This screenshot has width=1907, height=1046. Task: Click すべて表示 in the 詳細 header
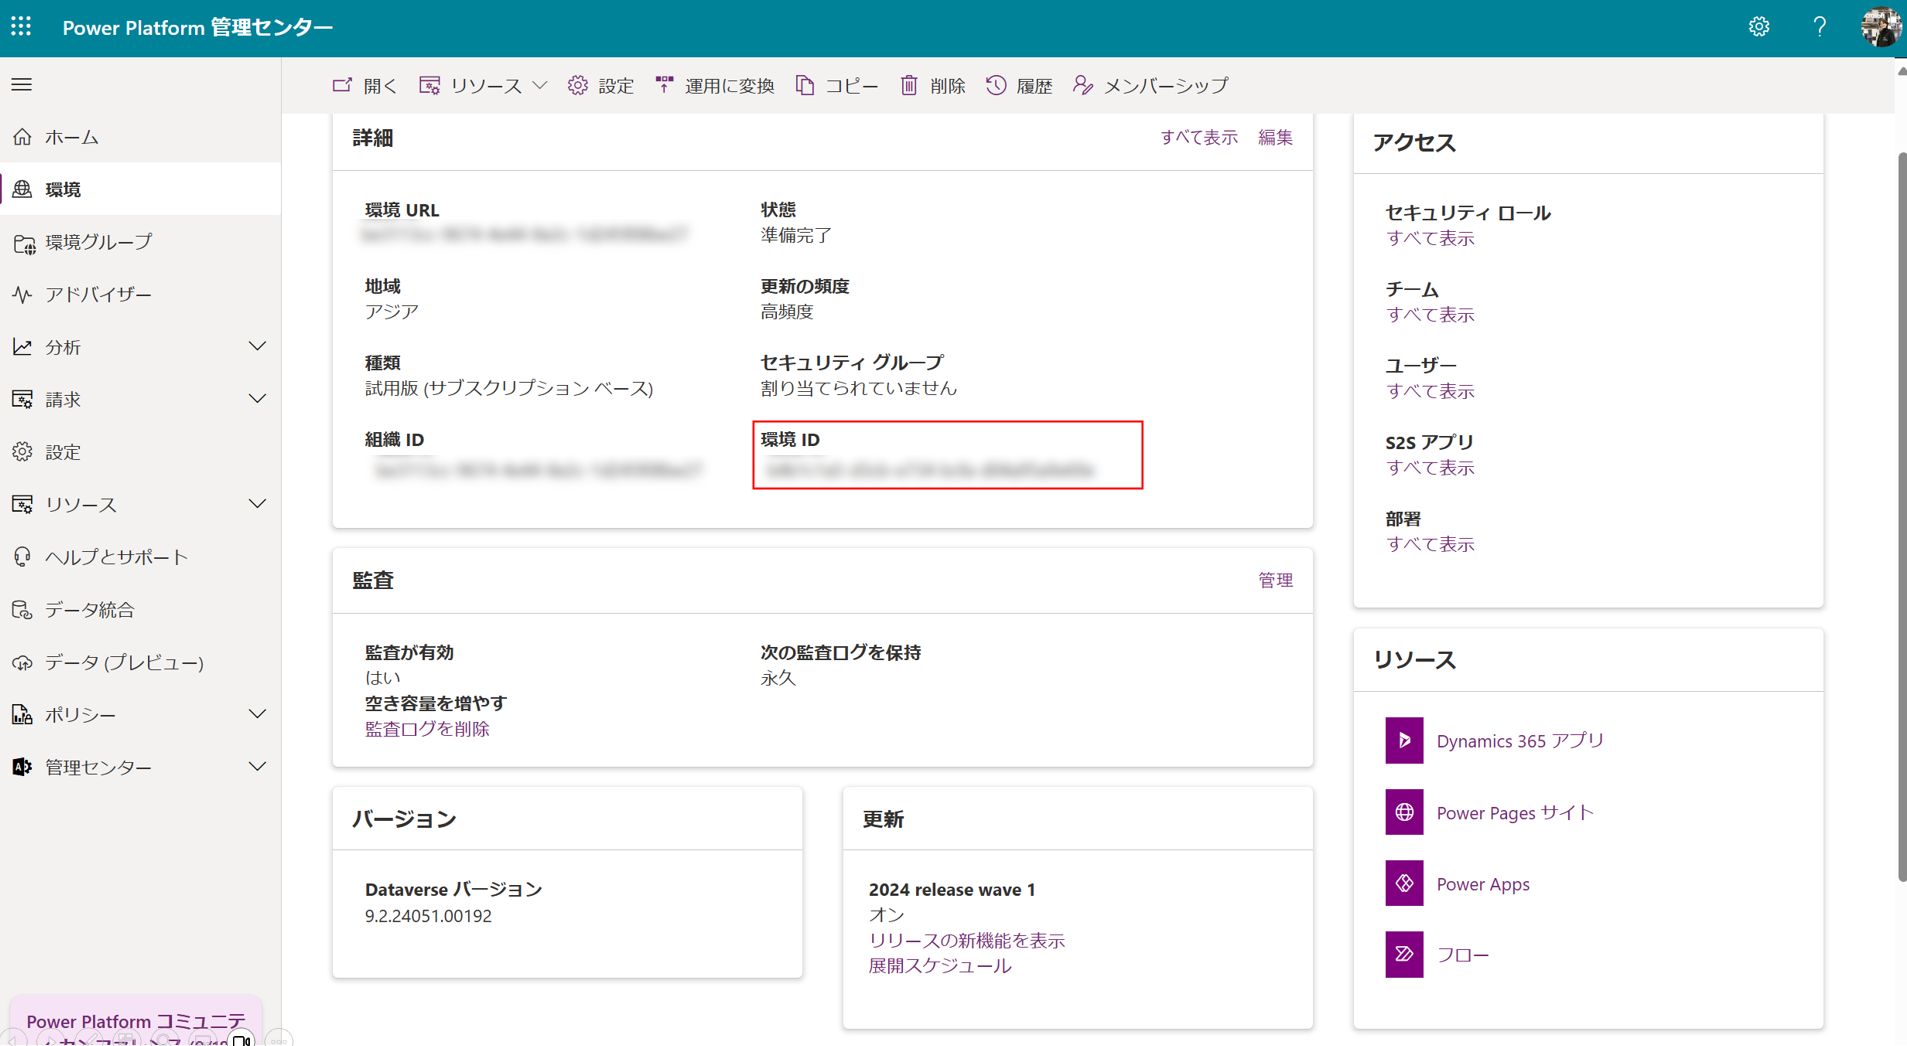1198,138
